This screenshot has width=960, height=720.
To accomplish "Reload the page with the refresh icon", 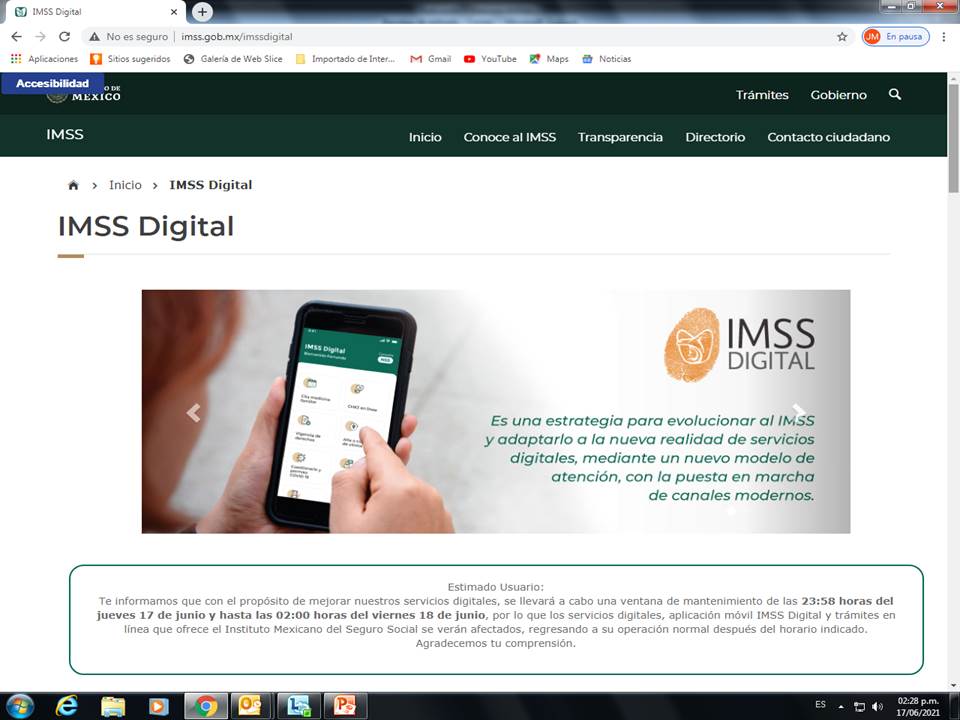I will (64, 37).
